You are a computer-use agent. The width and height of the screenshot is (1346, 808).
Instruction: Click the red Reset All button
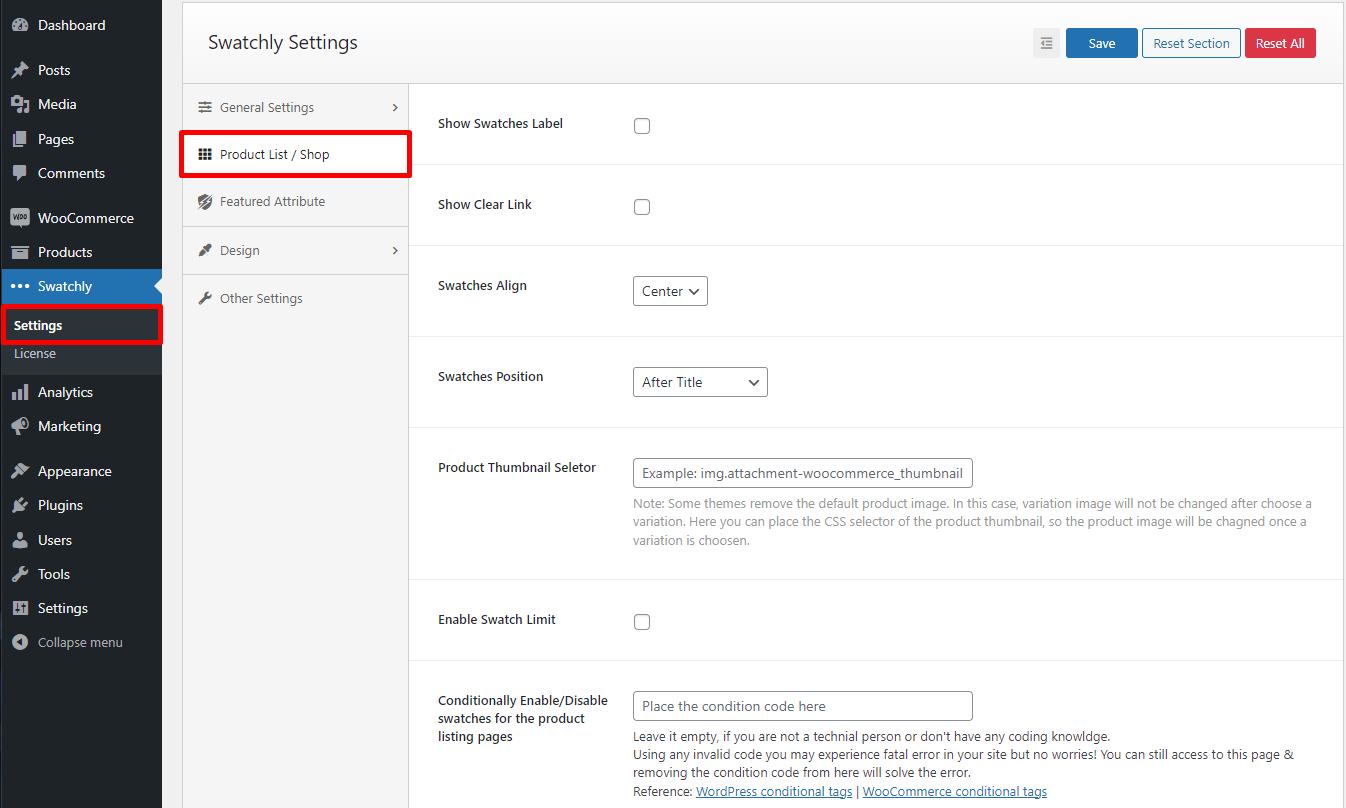point(1280,43)
